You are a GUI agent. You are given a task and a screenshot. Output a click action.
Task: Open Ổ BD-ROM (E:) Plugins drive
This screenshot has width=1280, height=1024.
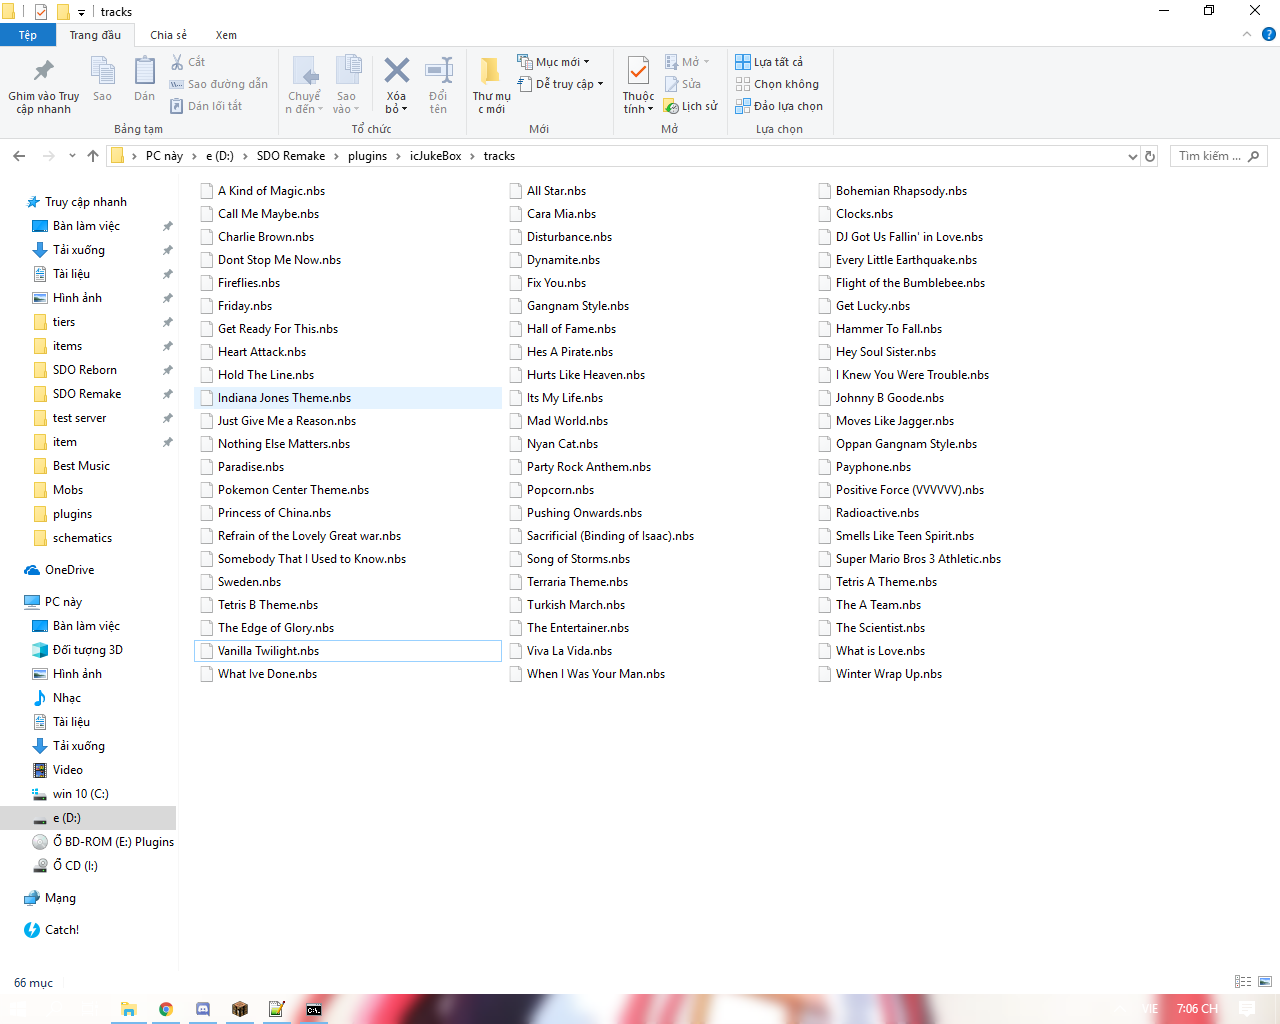(113, 842)
